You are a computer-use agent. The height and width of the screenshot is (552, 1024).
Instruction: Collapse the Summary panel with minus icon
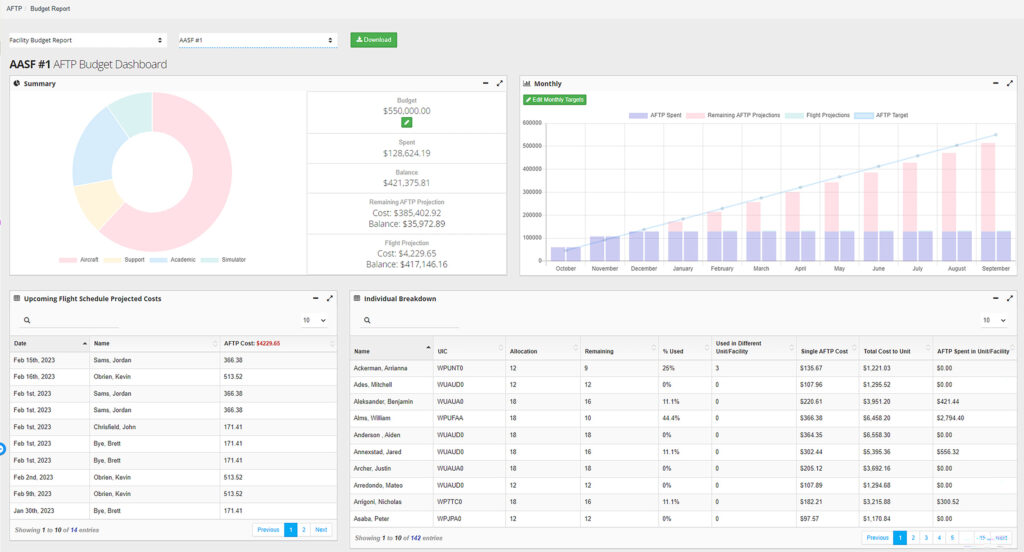pos(485,83)
